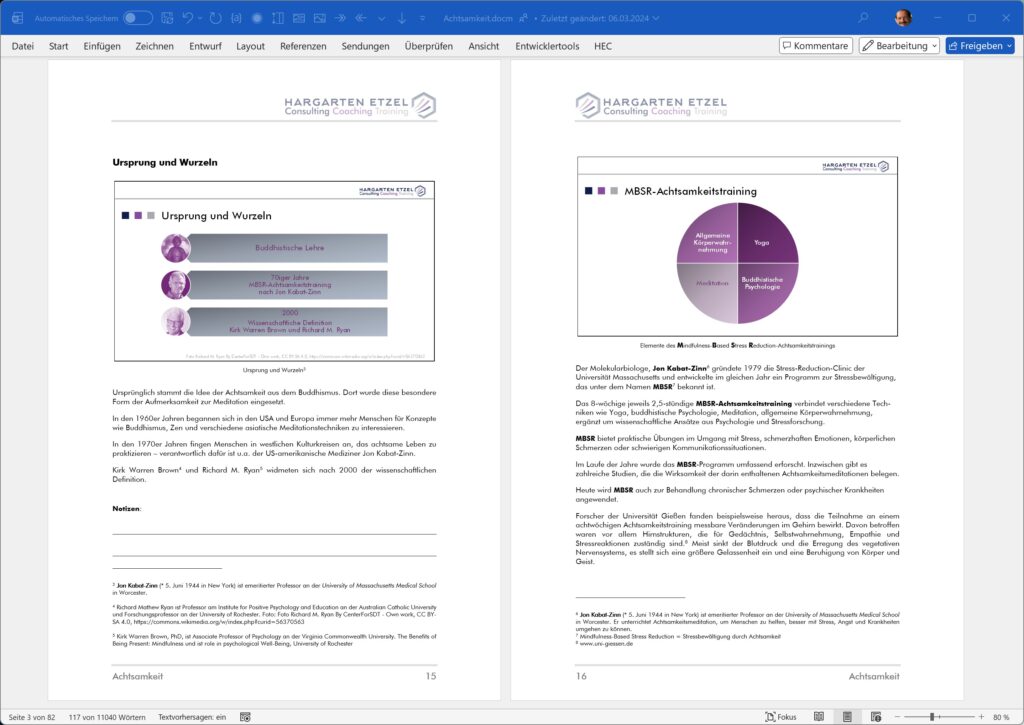Click the user profile picture

pyautogui.click(x=904, y=18)
